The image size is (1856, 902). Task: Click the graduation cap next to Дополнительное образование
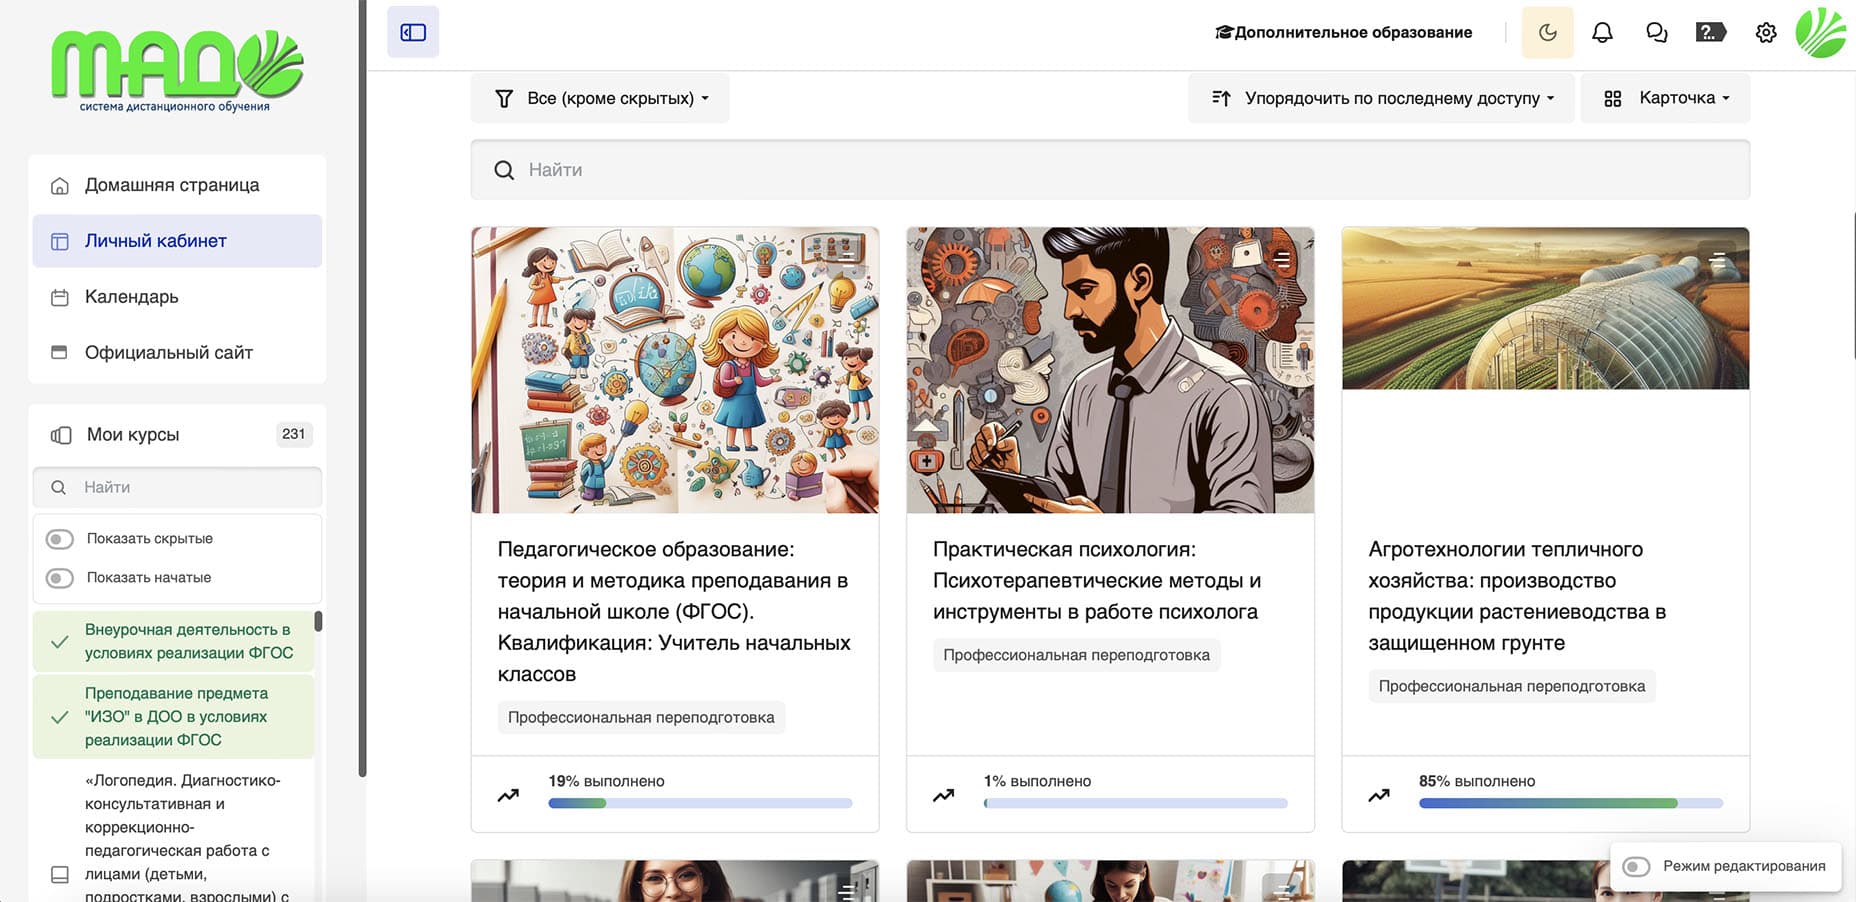tap(1224, 32)
